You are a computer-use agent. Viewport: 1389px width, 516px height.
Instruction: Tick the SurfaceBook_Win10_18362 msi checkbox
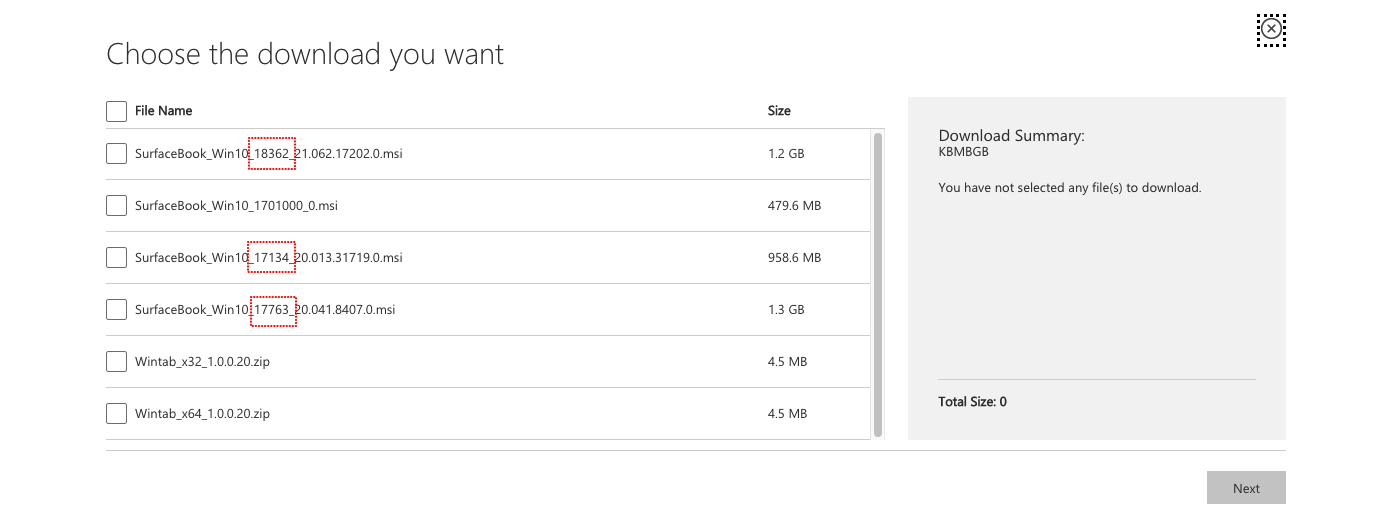tap(116, 154)
